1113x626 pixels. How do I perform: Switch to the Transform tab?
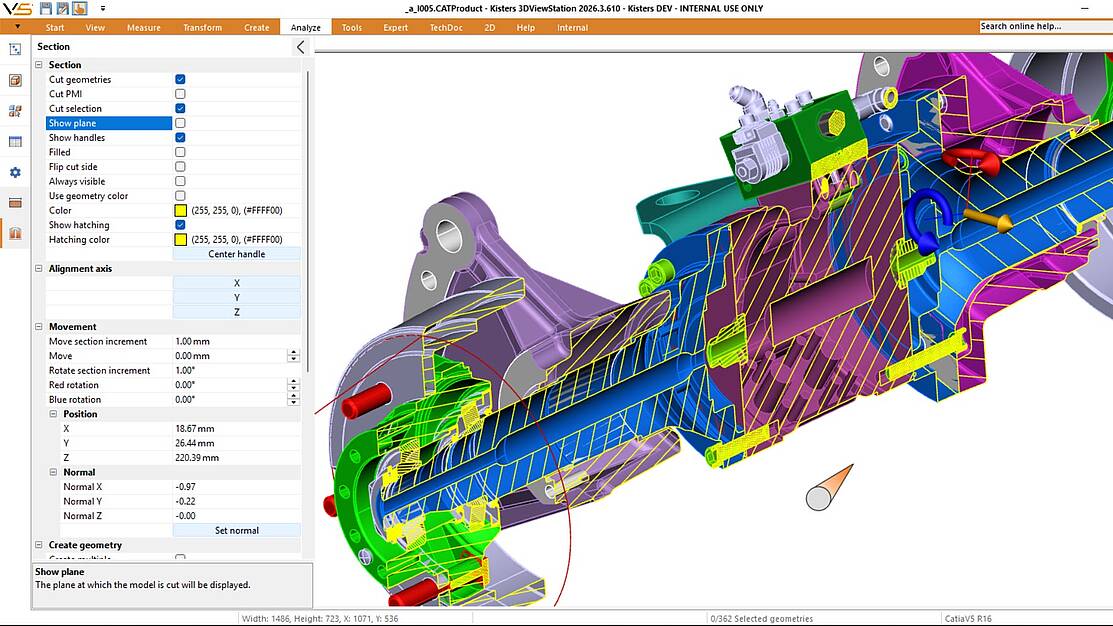point(202,28)
